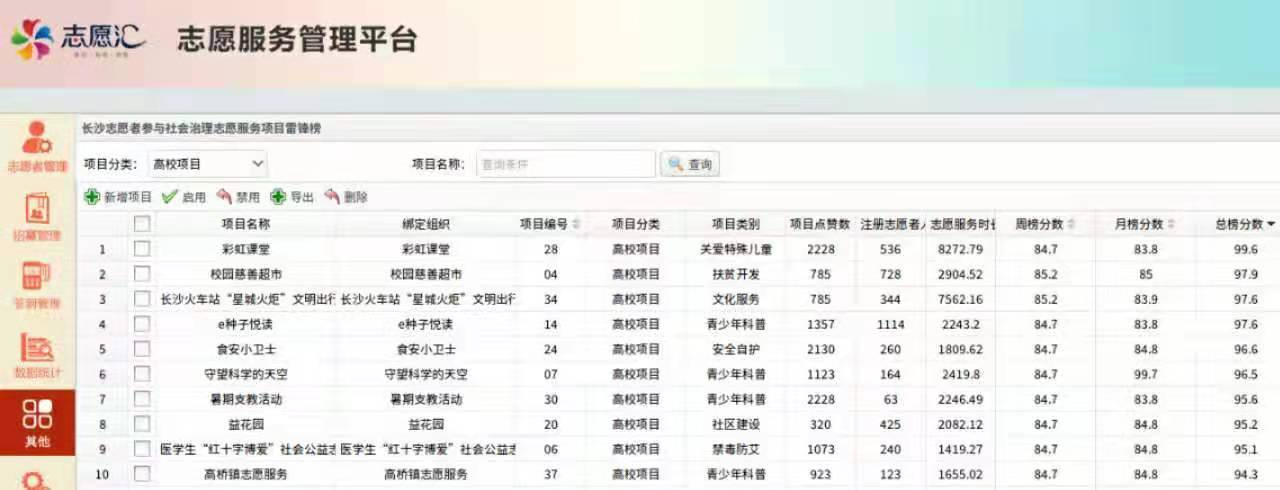Sort by the 项目编号 column header
The image size is (1280, 490).
click(x=549, y=224)
